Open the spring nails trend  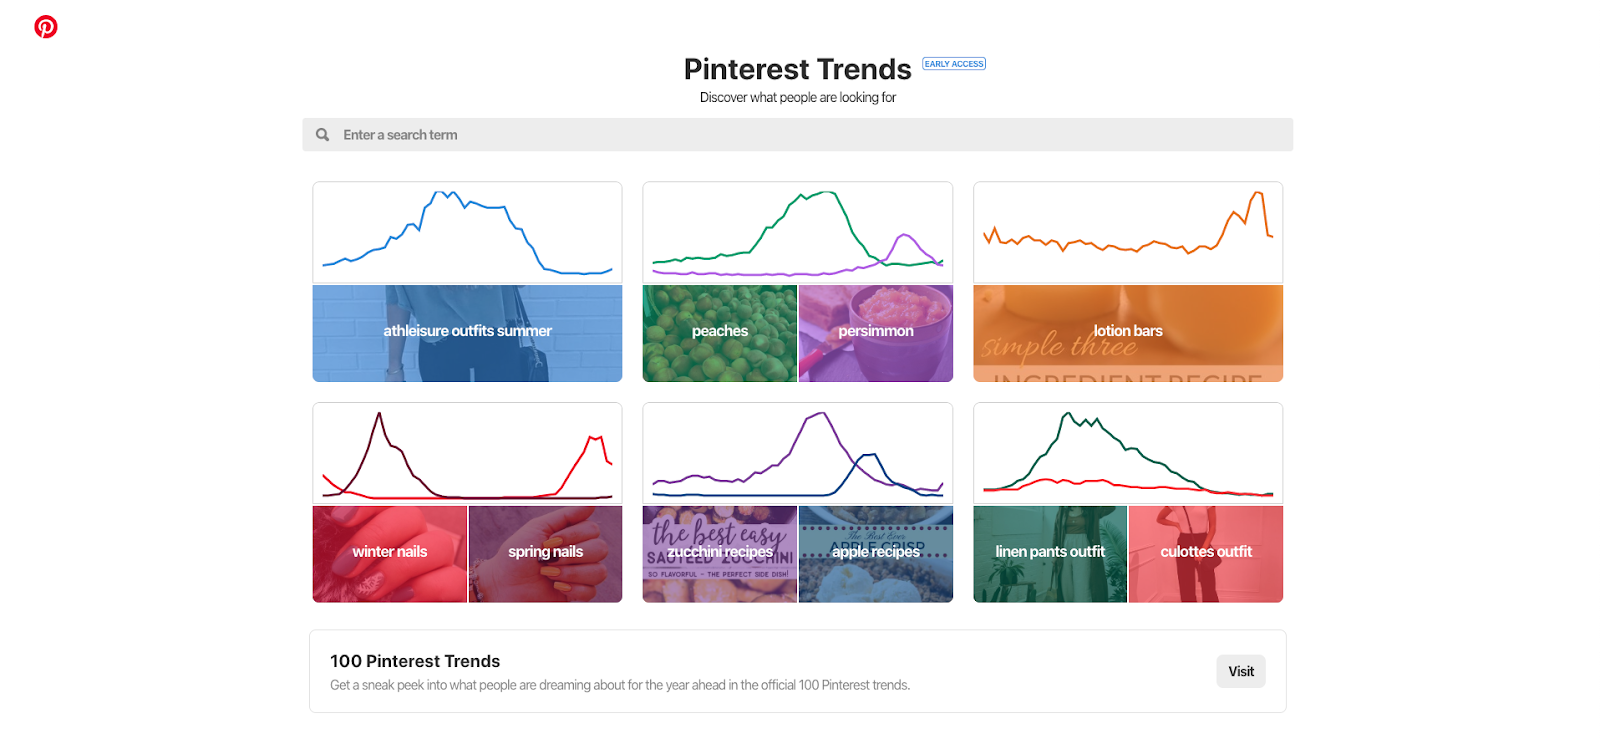click(x=545, y=551)
